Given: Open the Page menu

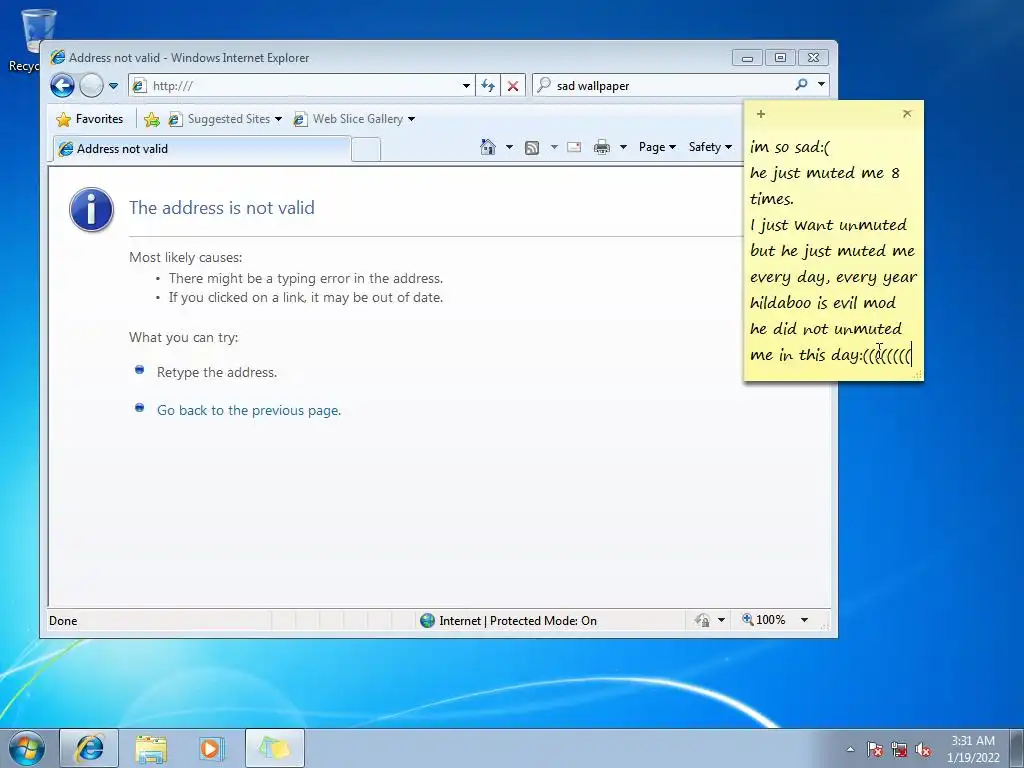Looking at the screenshot, I should point(657,147).
